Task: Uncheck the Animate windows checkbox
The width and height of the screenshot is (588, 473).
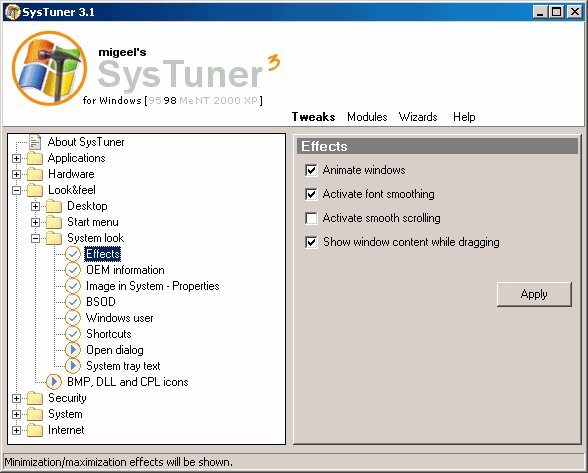Action: (311, 170)
